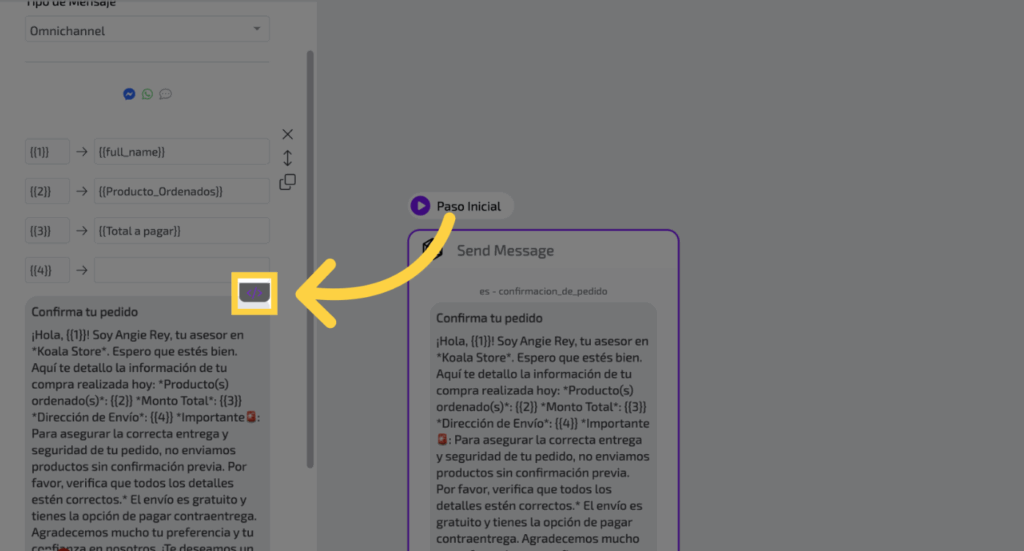The height and width of the screenshot is (551, 1024).
Task: Click the Omnichannel dropdown arrow
Action: [x=258, y=30]
